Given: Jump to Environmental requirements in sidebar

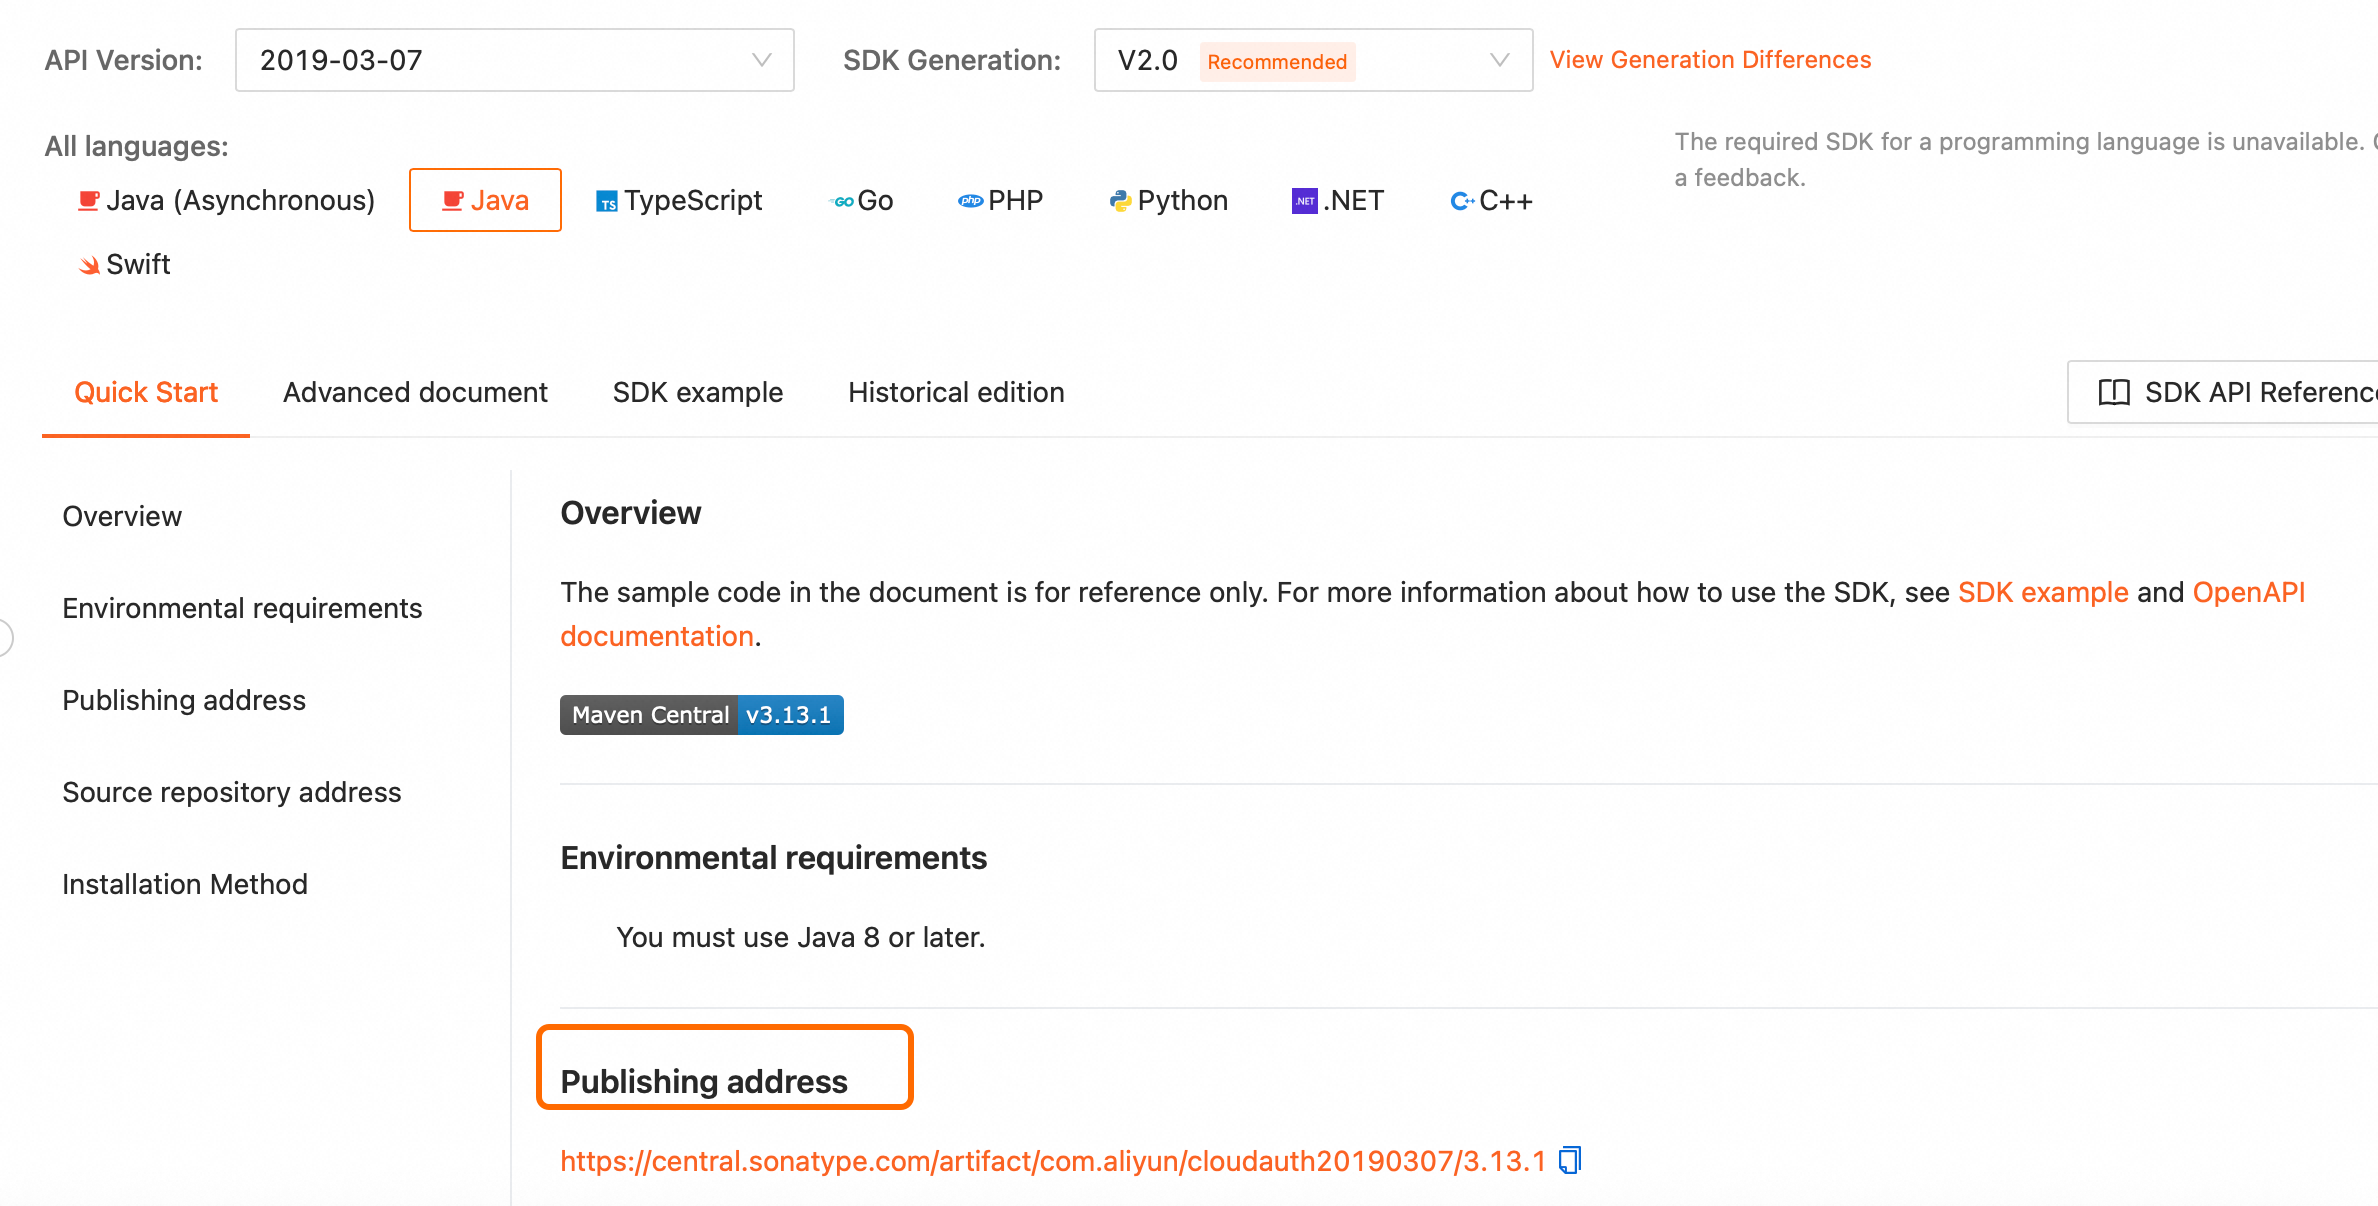Looking at the screenshot, I should (242, 608).
